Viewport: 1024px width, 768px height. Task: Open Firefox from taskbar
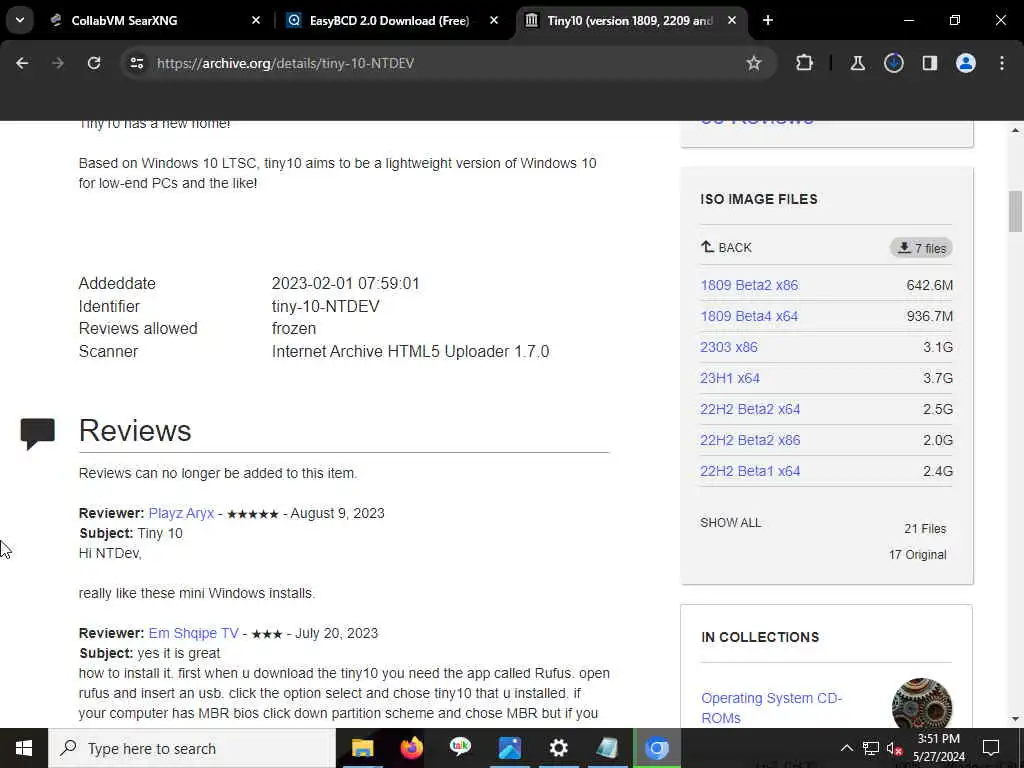click(411, 748)
